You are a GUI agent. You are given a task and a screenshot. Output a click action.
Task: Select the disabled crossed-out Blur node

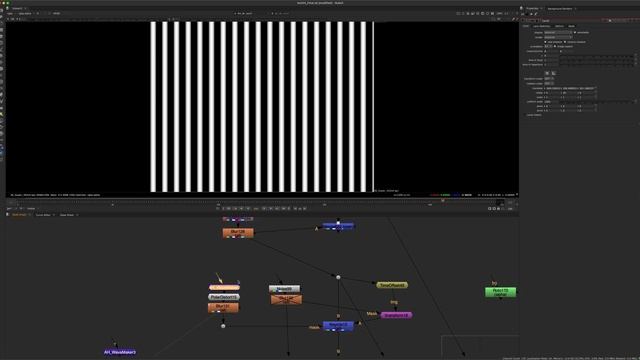286,300
